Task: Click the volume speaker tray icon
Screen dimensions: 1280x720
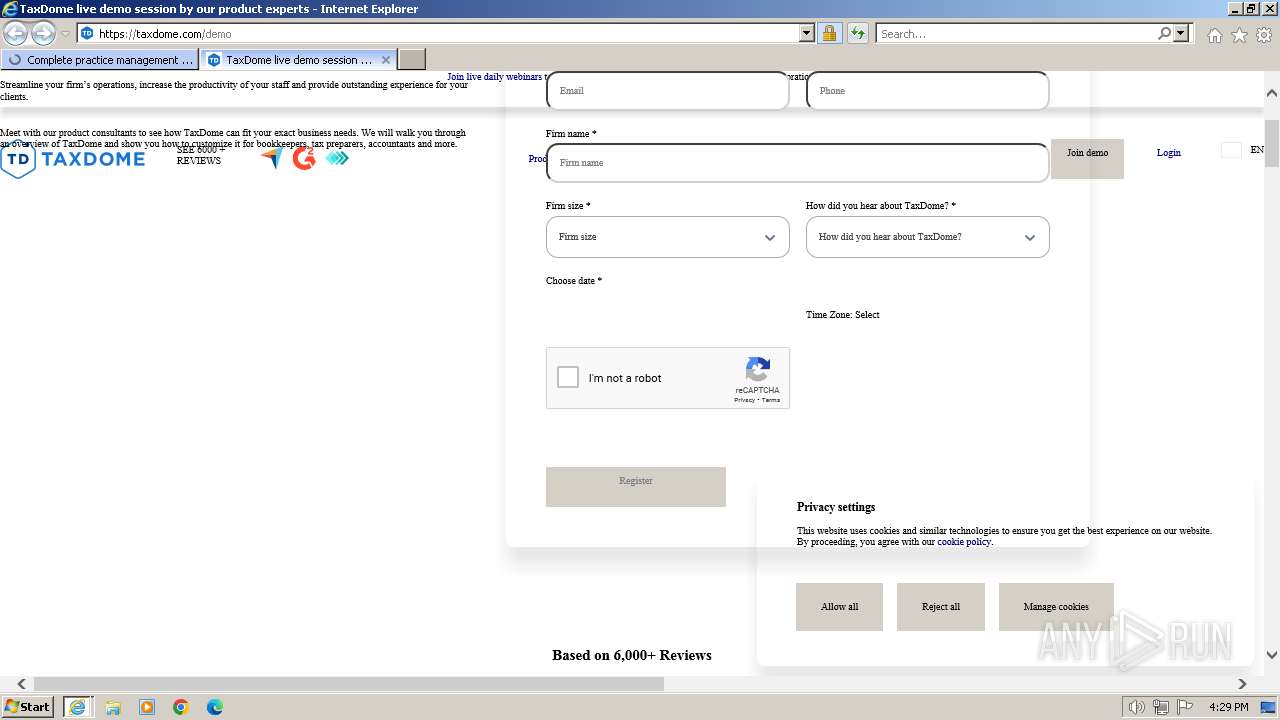Action: 1137,707
